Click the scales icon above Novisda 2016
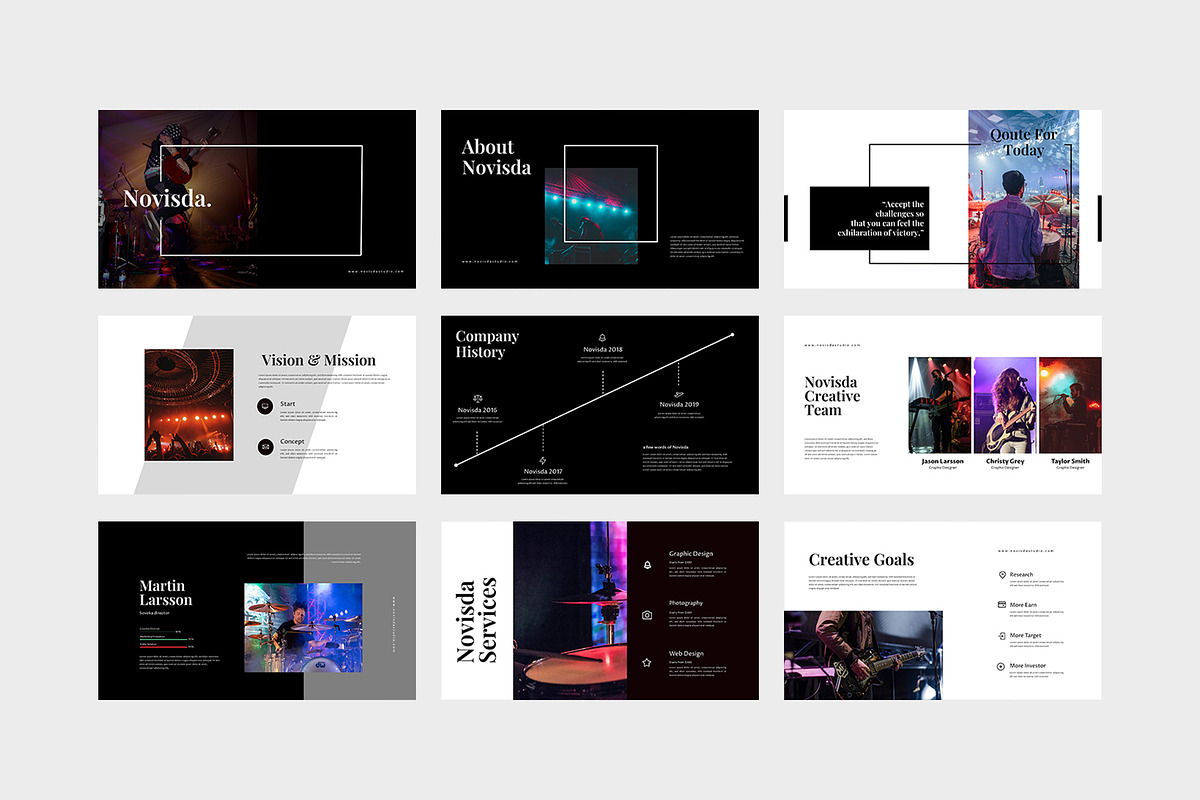The width and height of the screenshot is (1200, 800). pos(477,398)
